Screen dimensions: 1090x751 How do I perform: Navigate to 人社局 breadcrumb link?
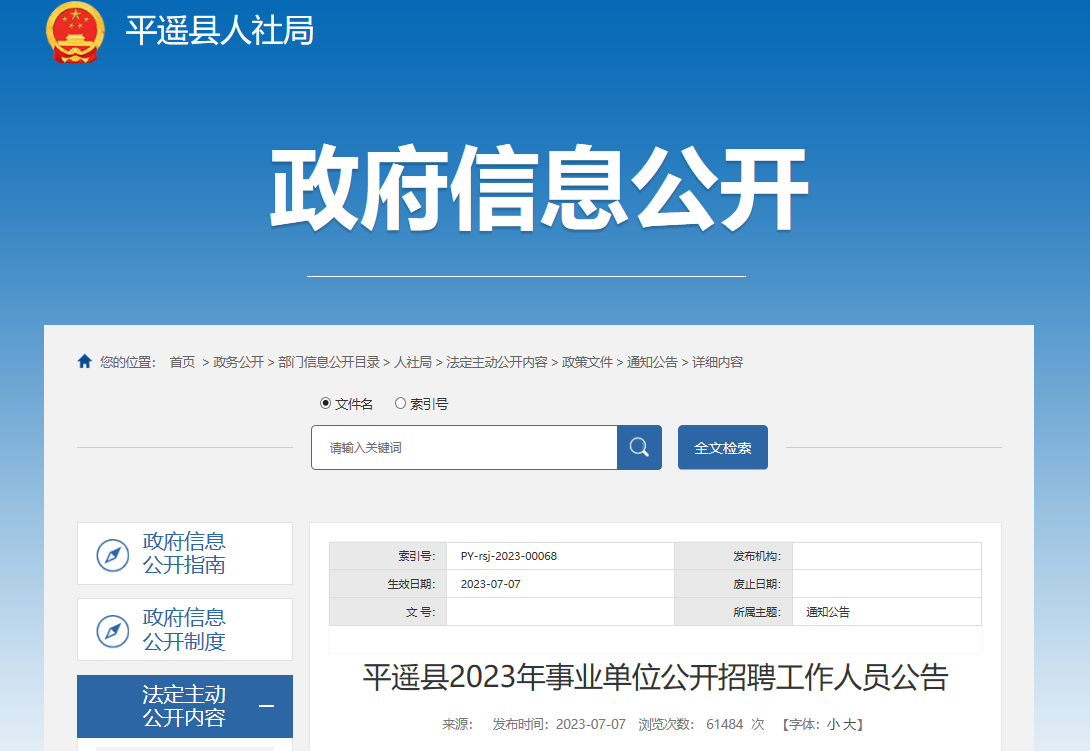point(413,362)
